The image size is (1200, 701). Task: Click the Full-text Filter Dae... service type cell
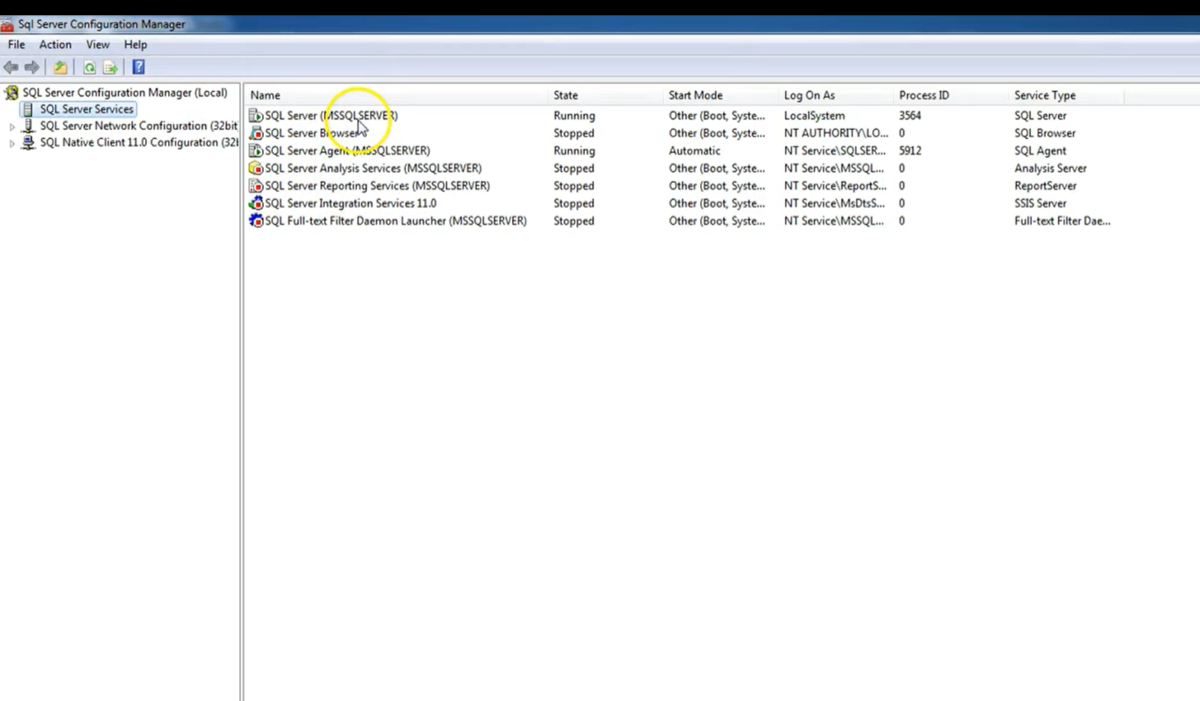1062,221
